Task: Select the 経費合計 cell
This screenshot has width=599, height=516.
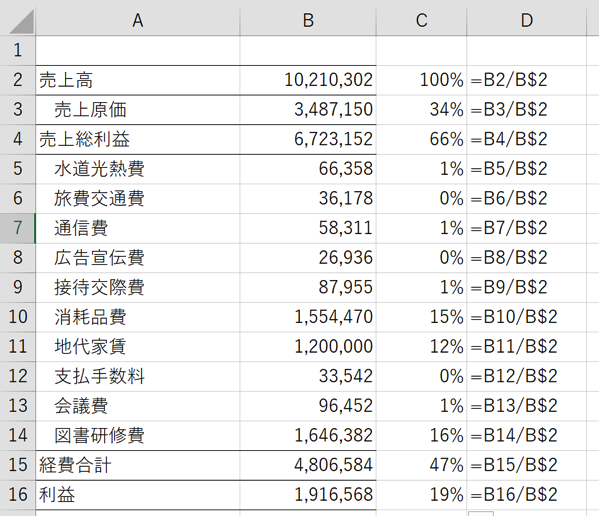Action: 138,465
